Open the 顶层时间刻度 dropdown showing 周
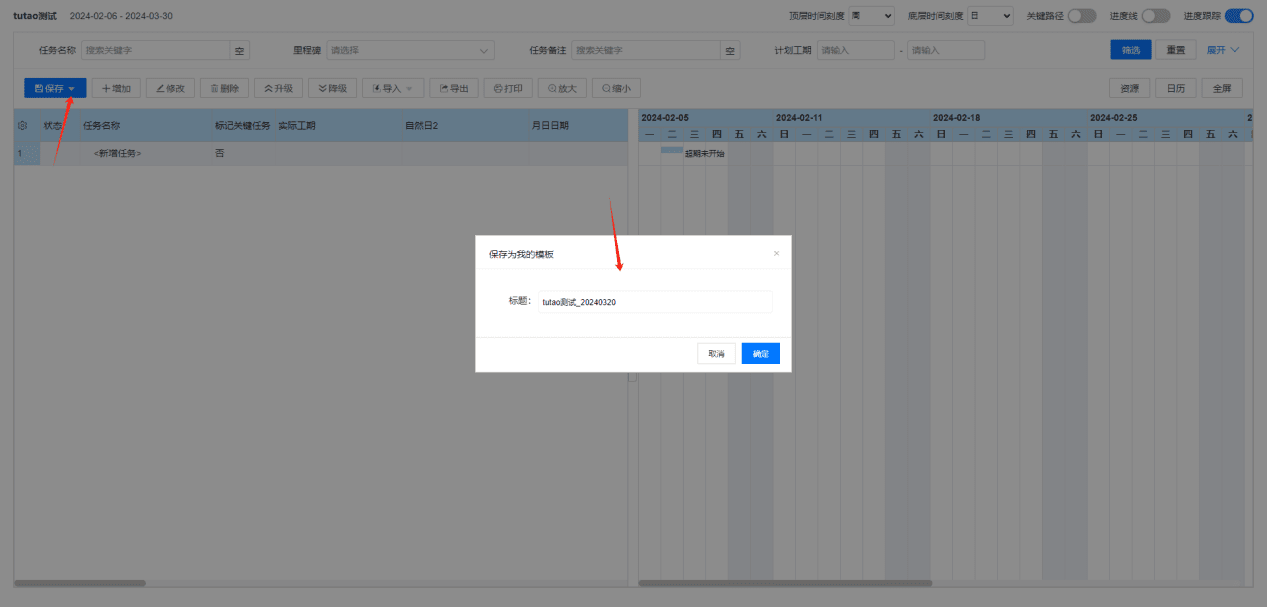The width and height of the screenshot is (1267, 607). click(x=871, y=16)
